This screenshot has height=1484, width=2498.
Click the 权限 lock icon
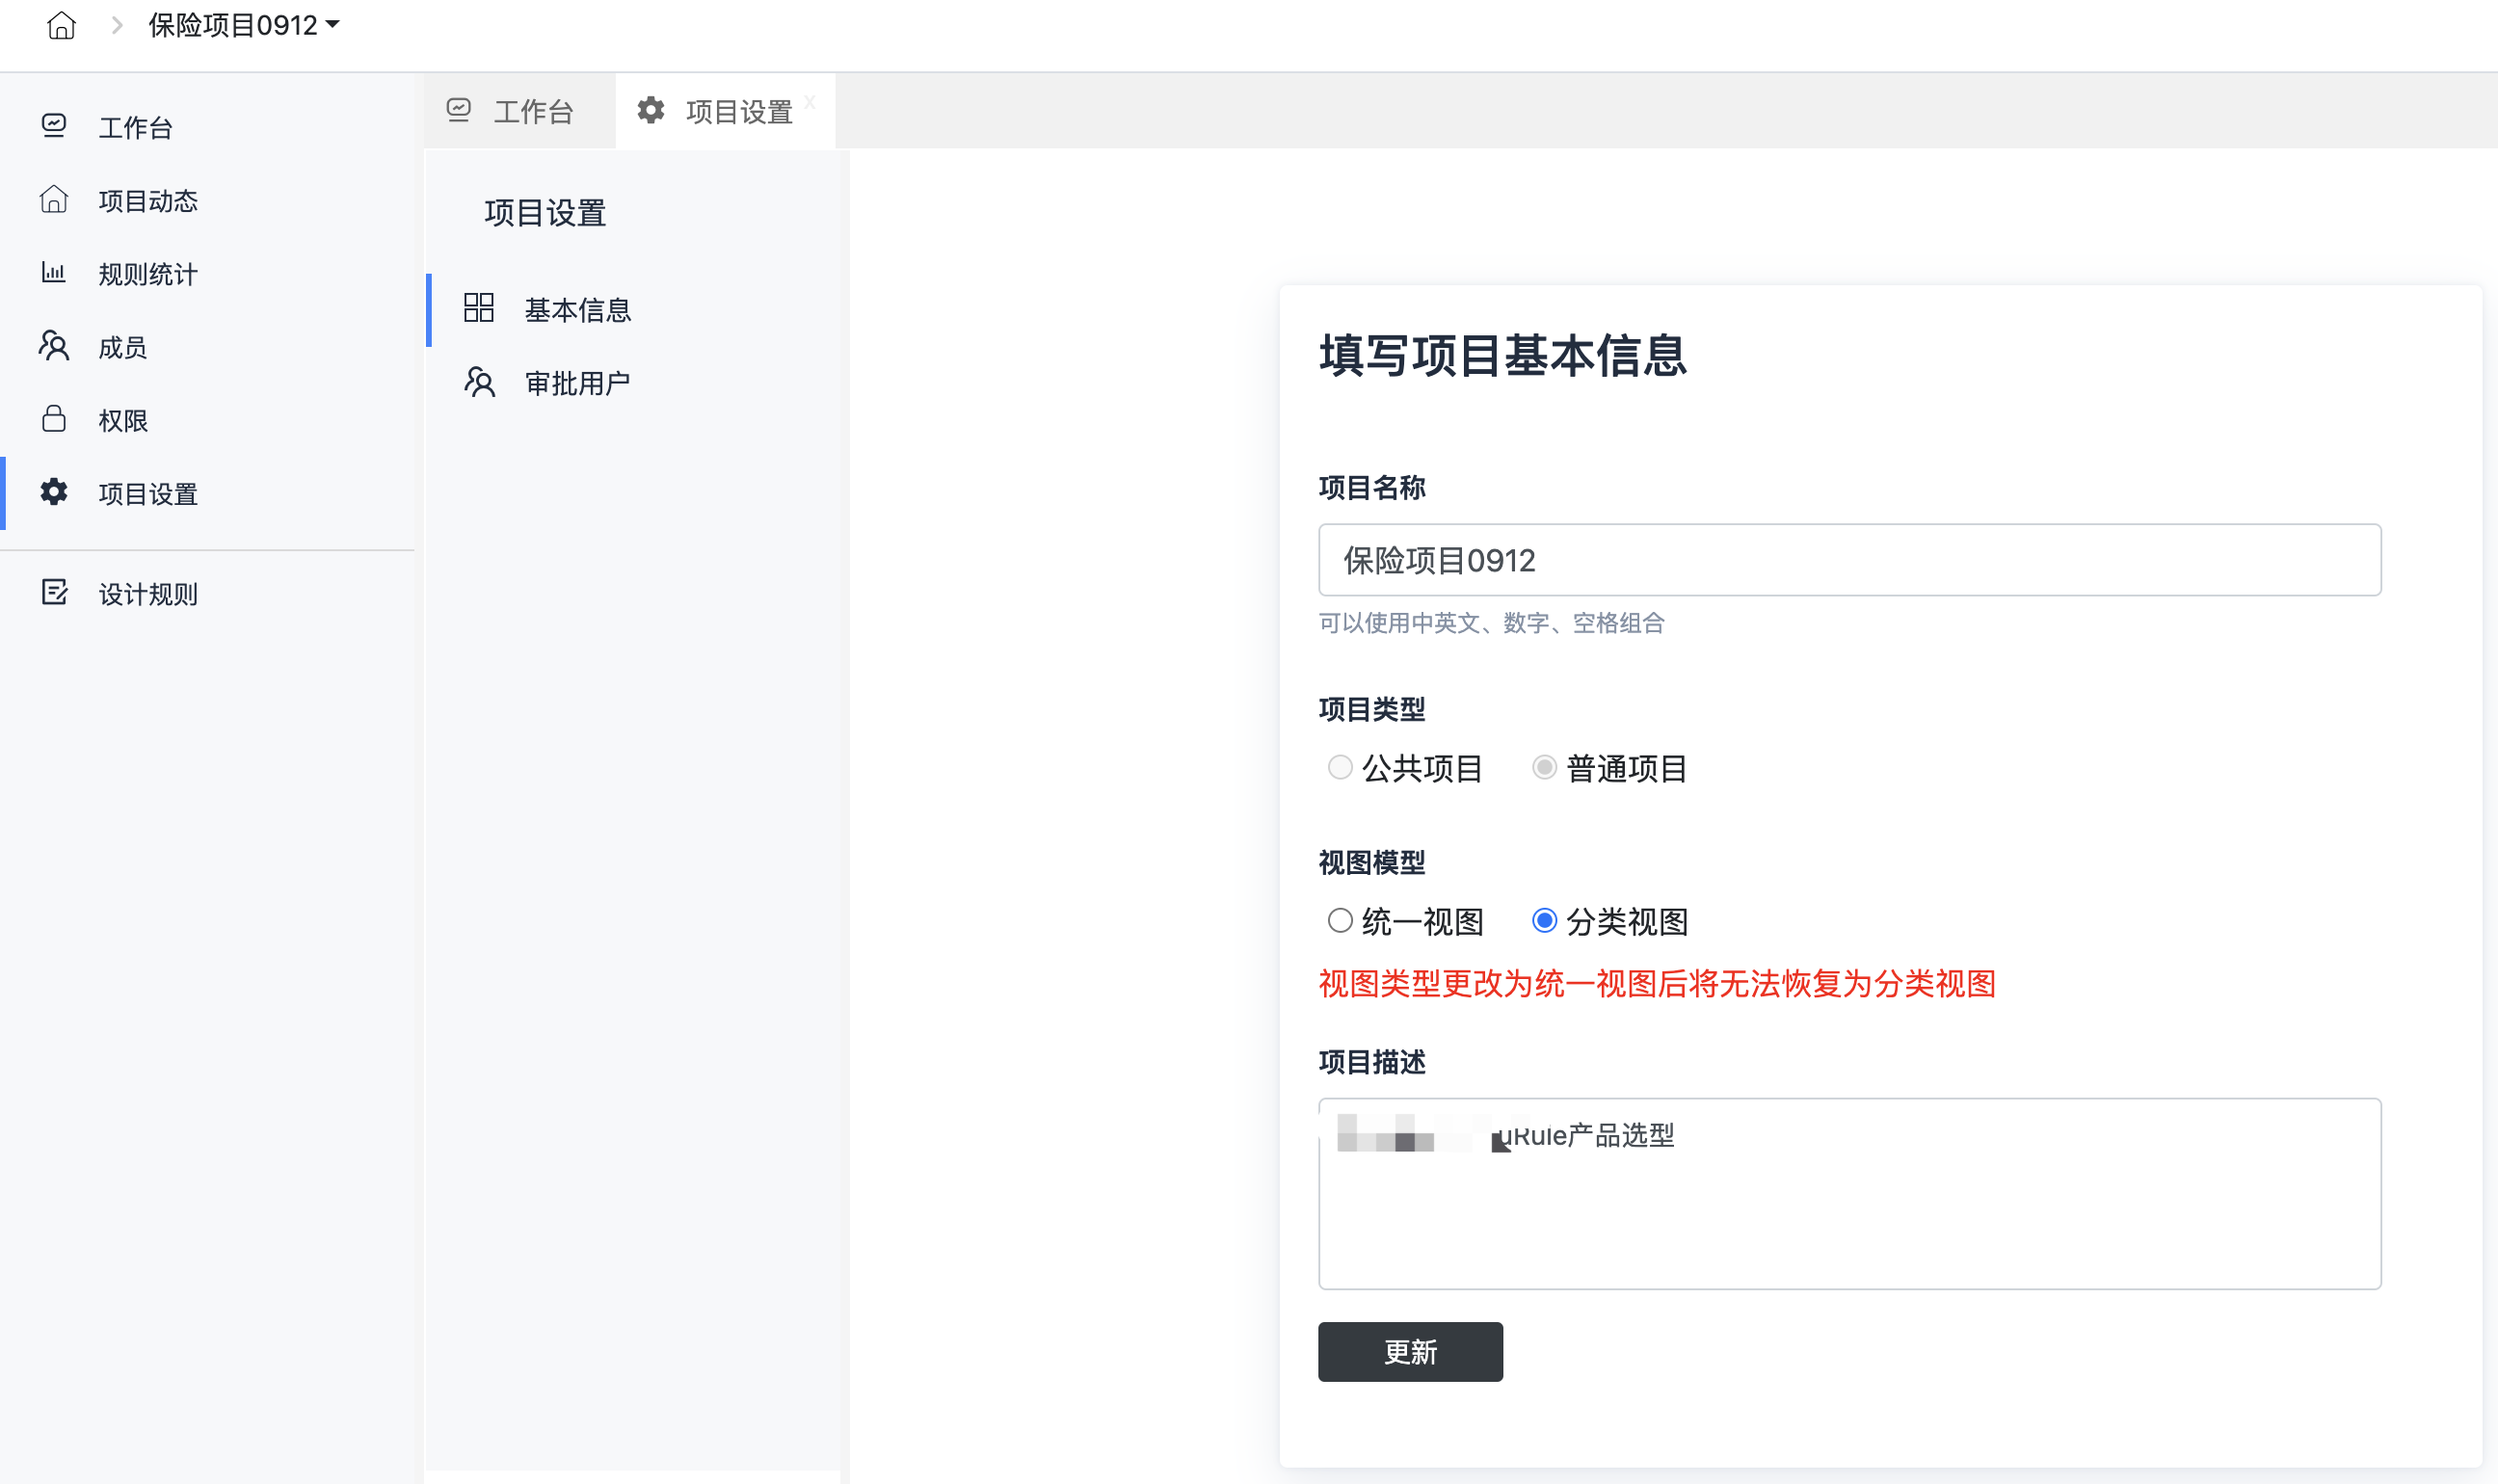[54, 419]
